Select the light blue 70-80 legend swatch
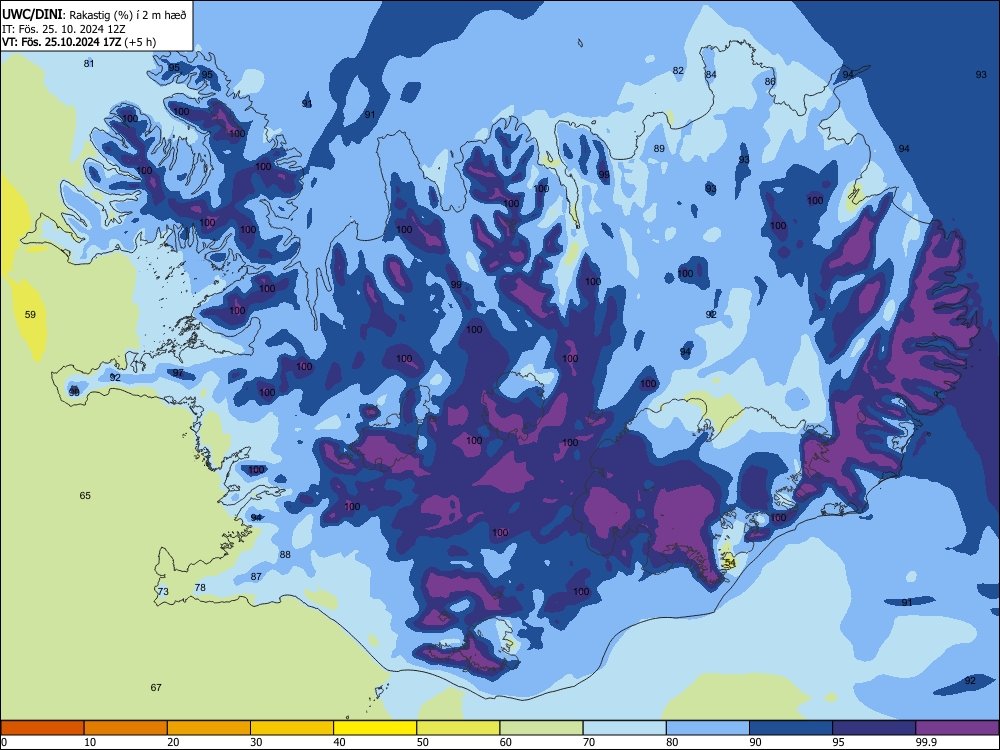 point(624,728)
